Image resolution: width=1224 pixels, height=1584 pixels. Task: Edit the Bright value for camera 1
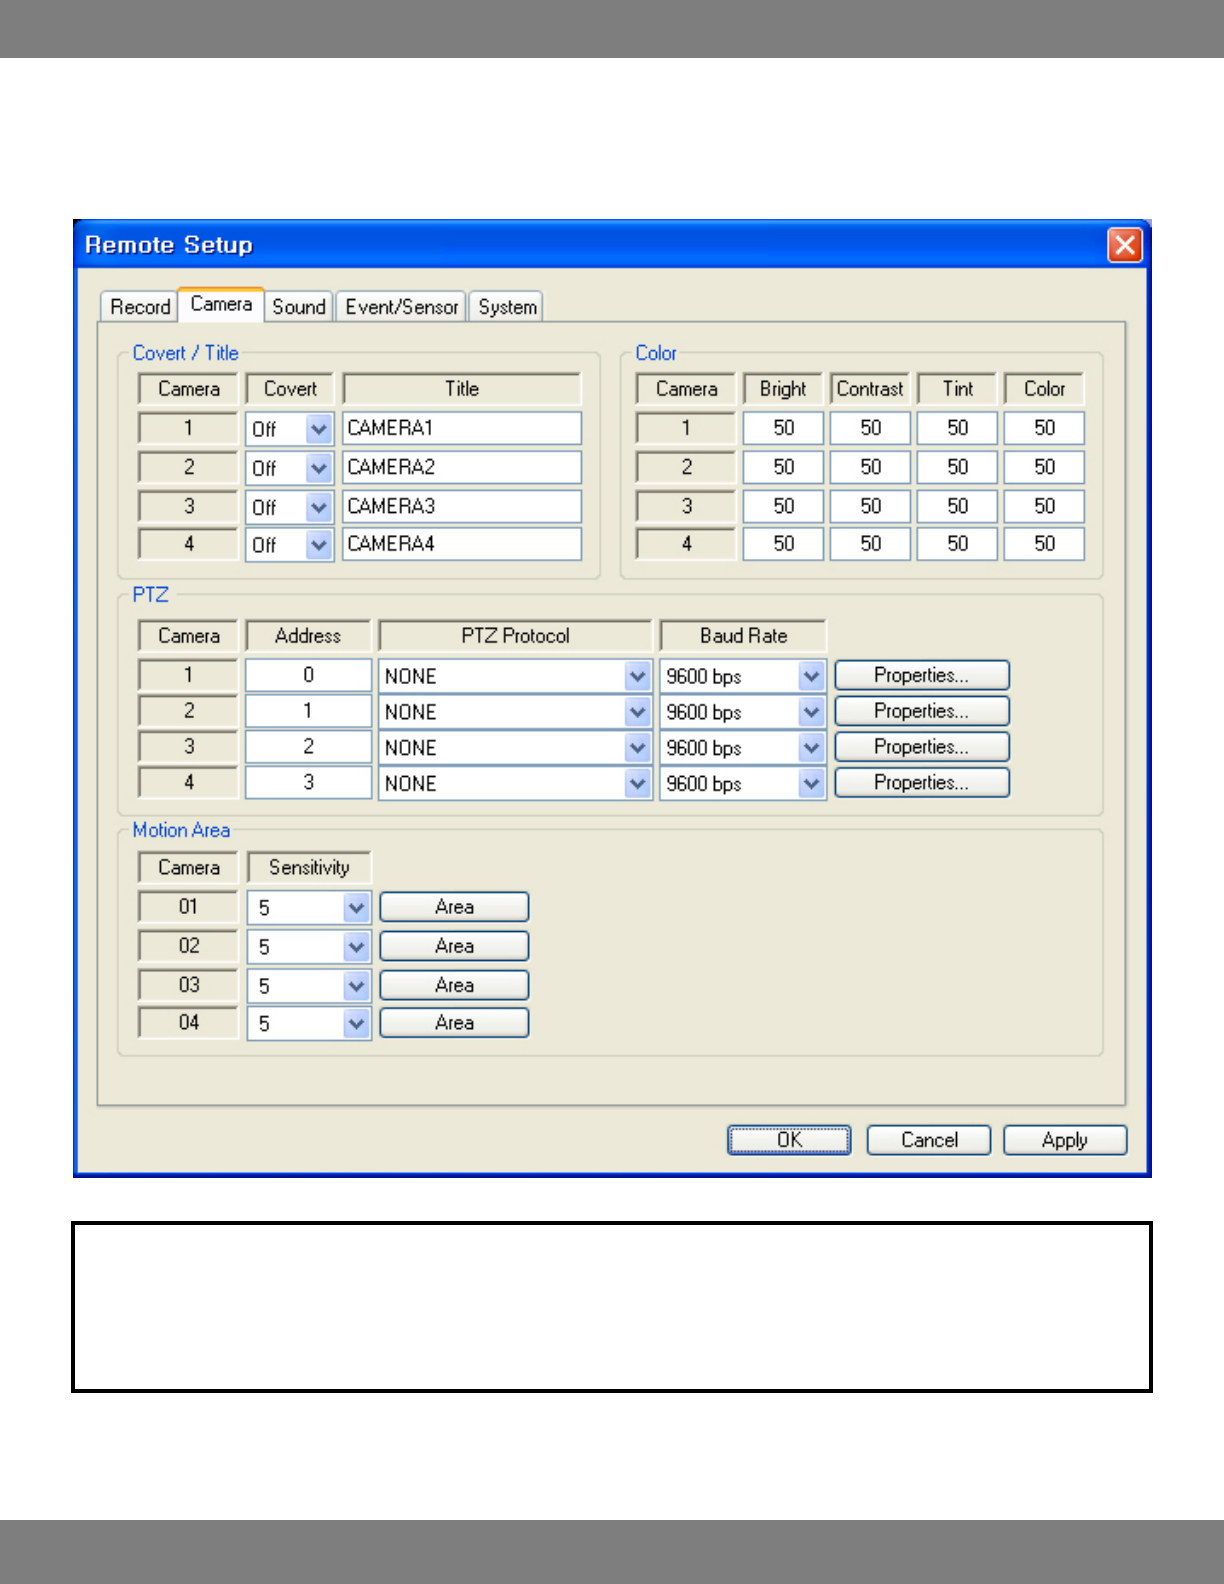(783, 428)
